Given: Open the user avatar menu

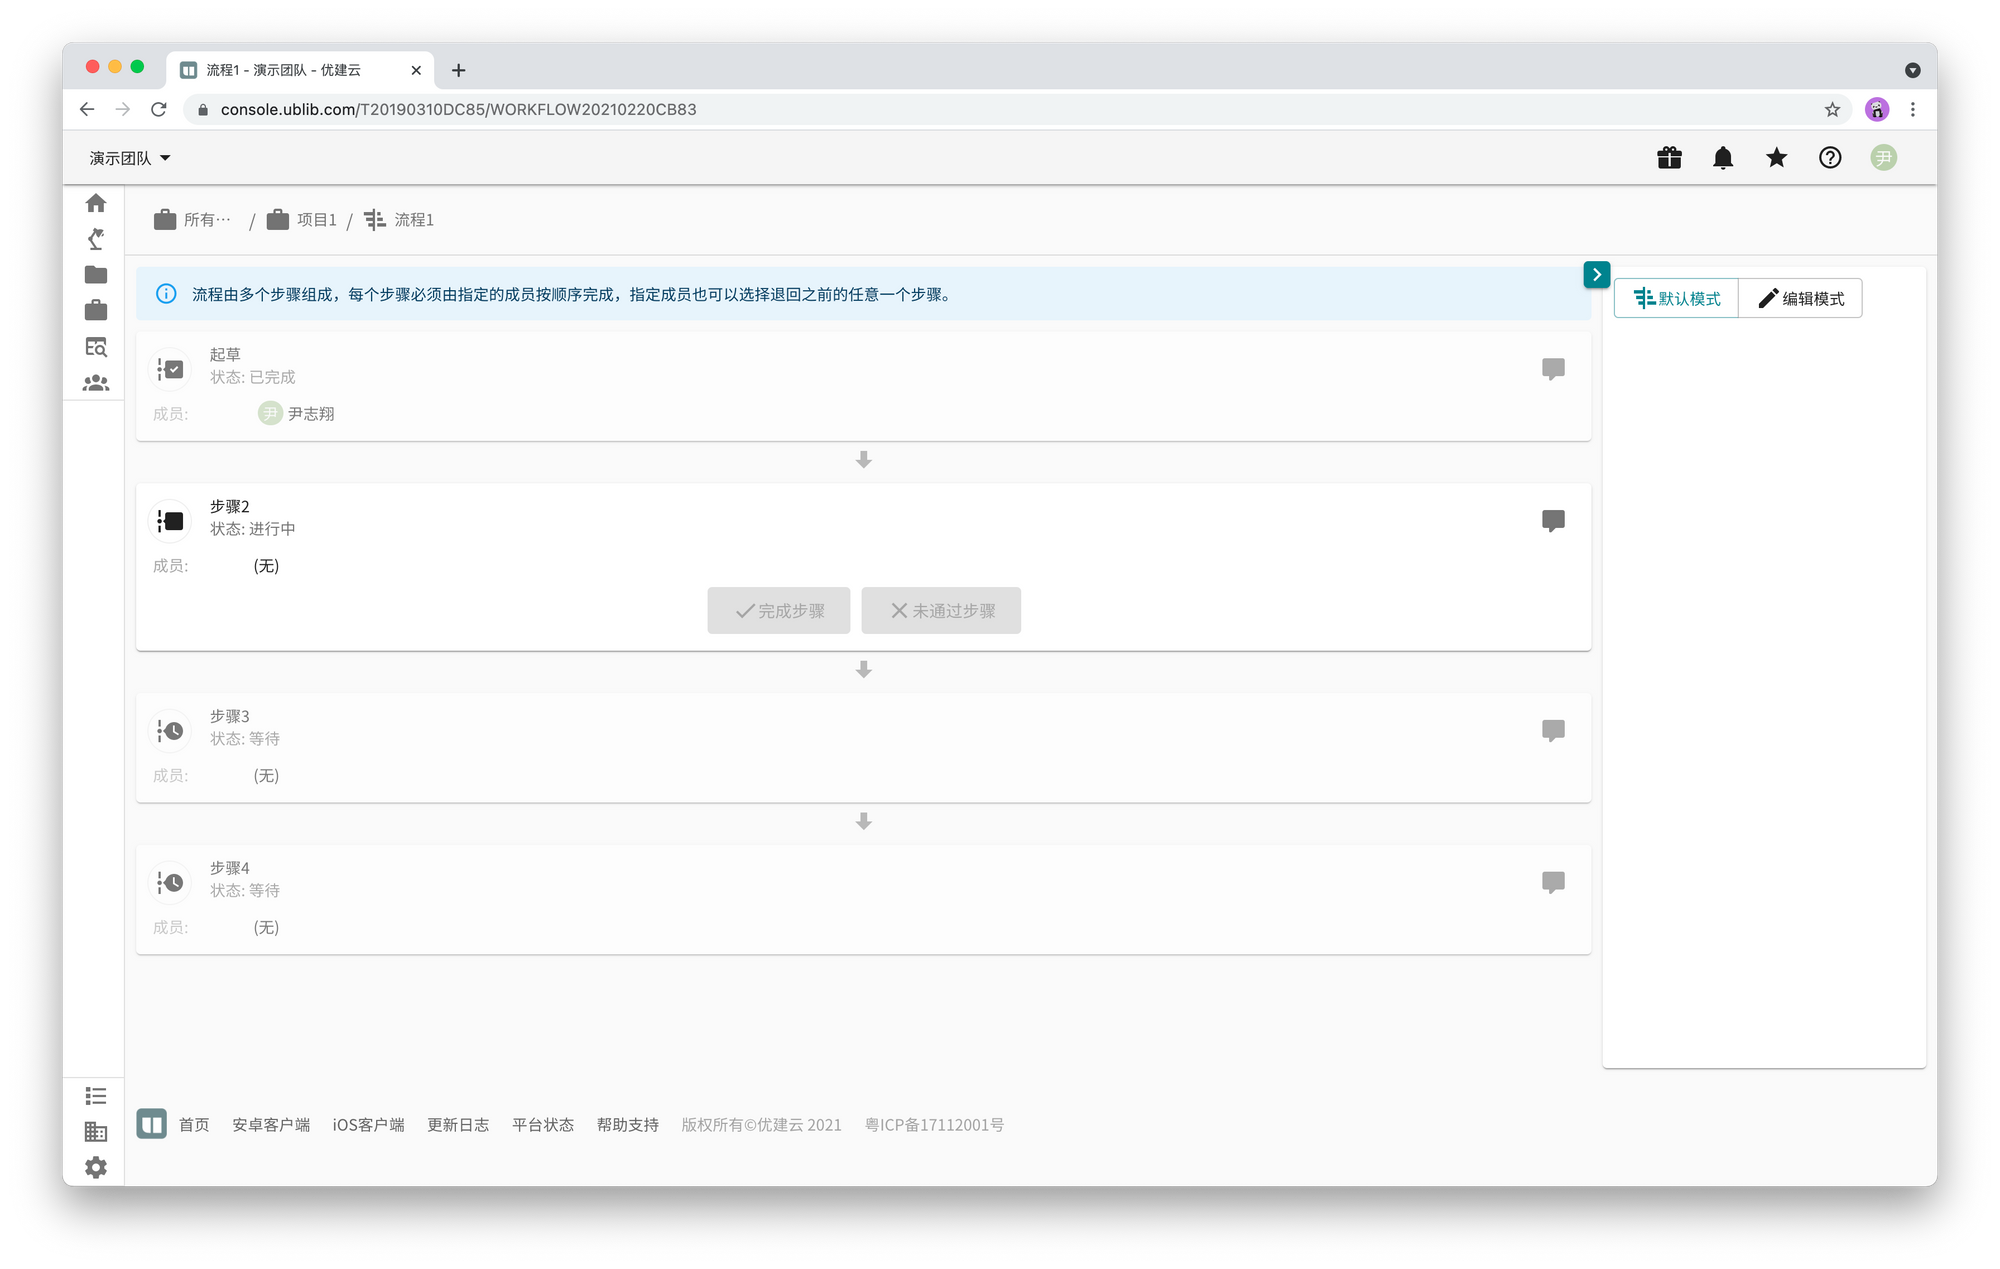Looking at the screenshot, I should 1883,158.
